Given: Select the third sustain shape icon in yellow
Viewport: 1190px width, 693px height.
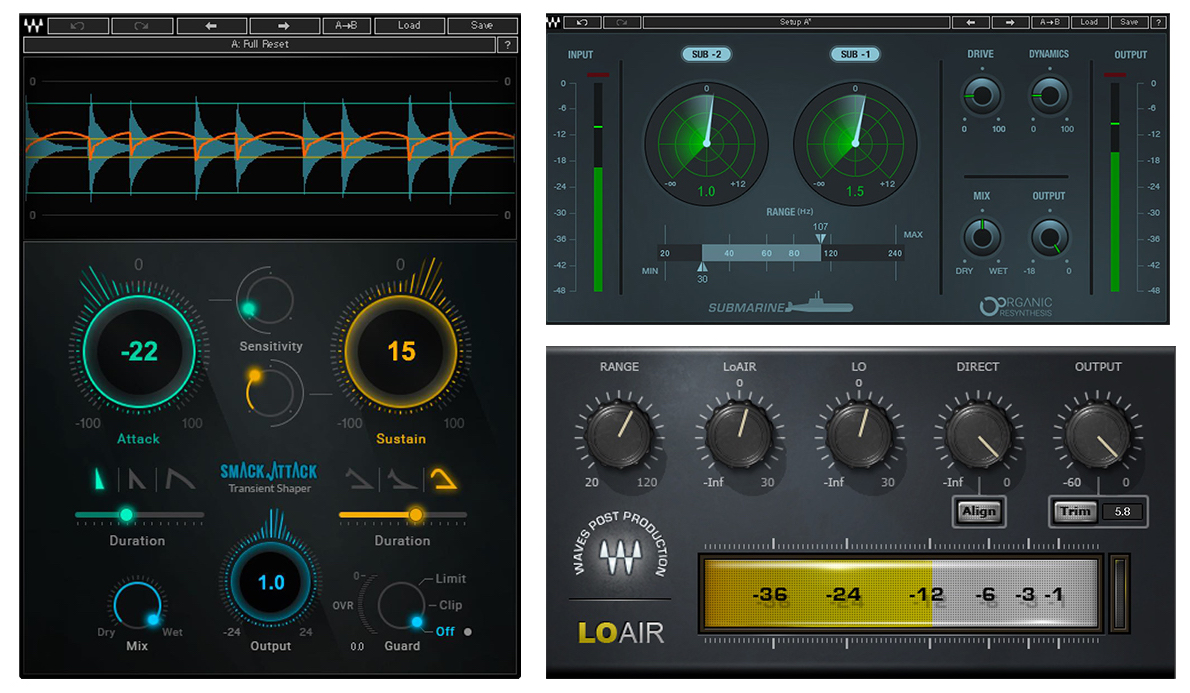Looking at the screenshot, I should (x=443, y=478).
